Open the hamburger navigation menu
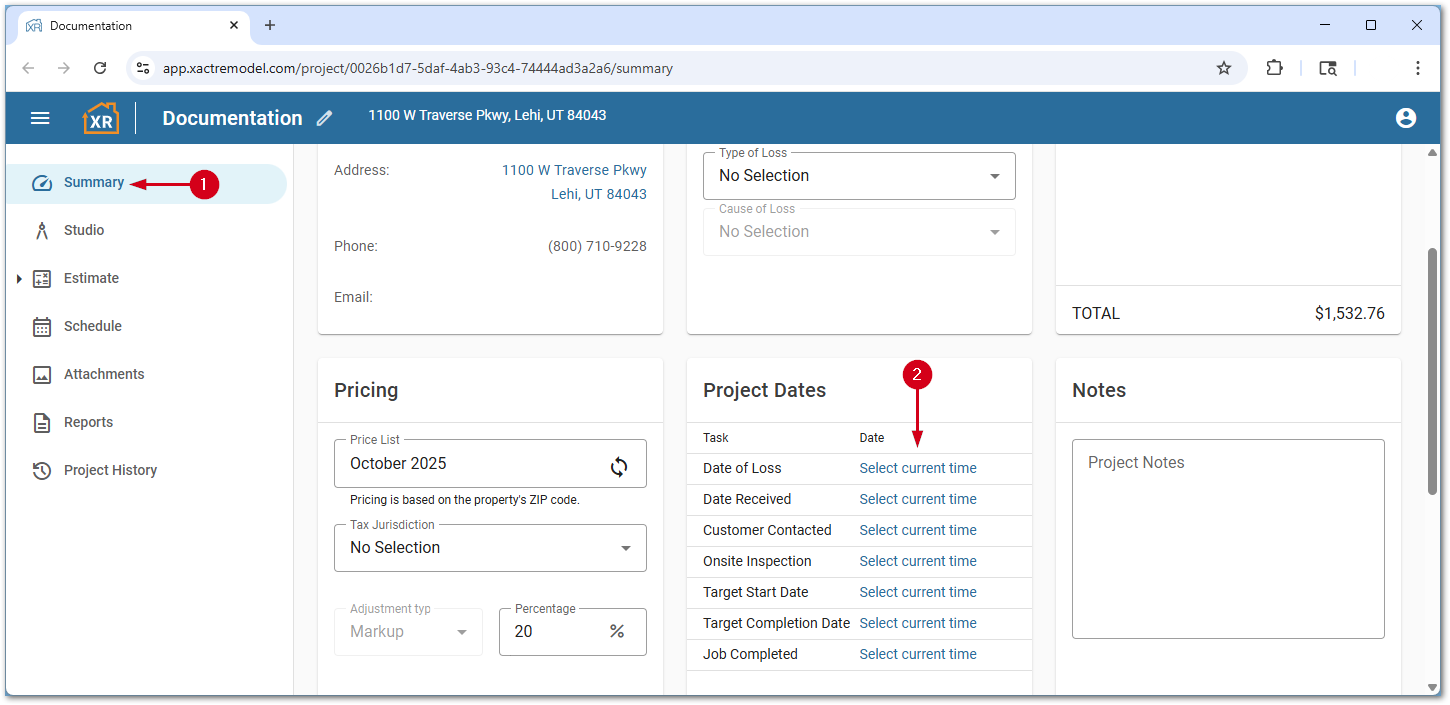 [40, 118]
